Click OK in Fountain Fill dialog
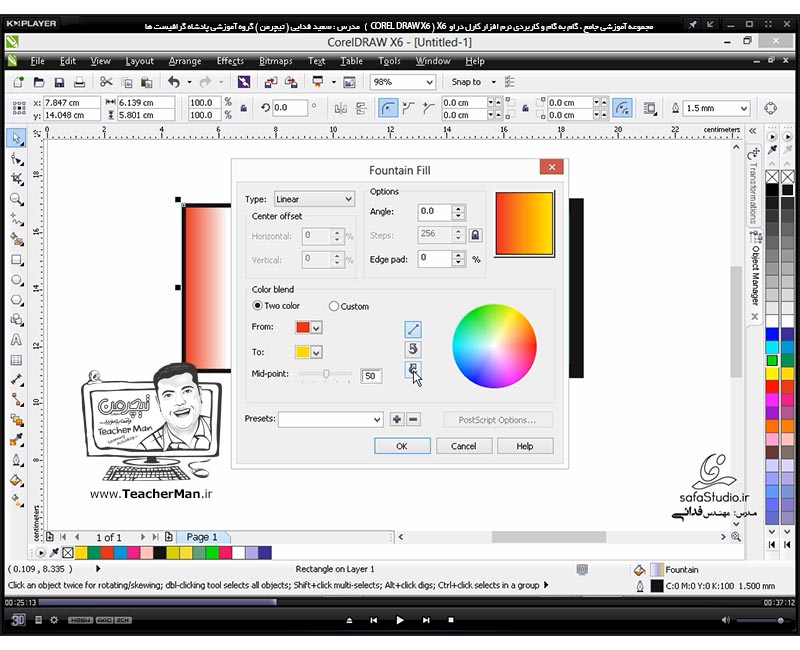 [x=402, y=446]
